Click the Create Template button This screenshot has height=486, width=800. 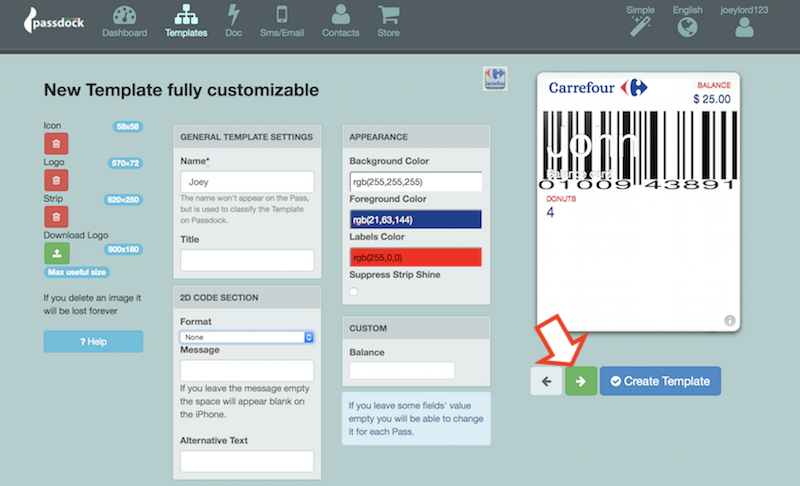point(660,381)
